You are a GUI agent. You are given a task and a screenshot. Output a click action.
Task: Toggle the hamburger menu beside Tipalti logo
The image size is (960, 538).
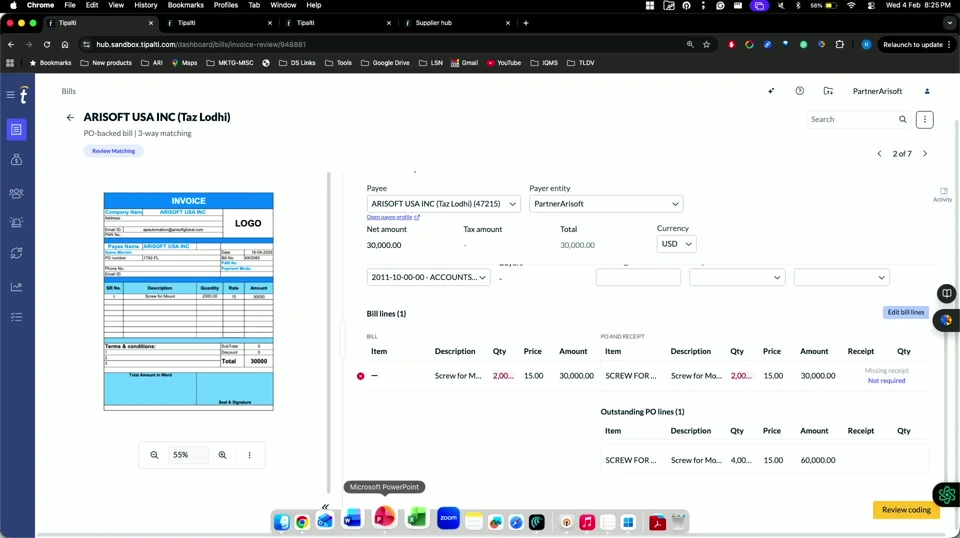tap(10, 94)
